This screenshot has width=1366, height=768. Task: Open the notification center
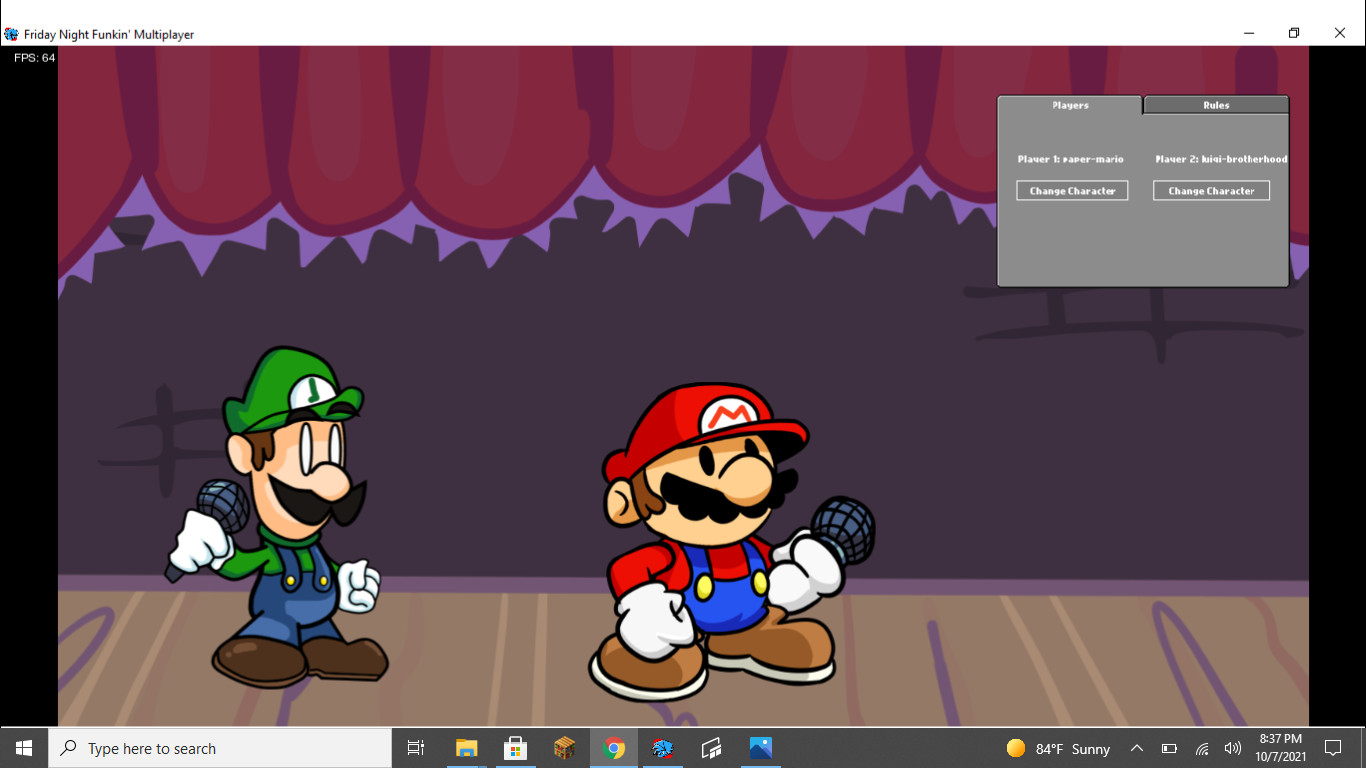click(1333, 748)
